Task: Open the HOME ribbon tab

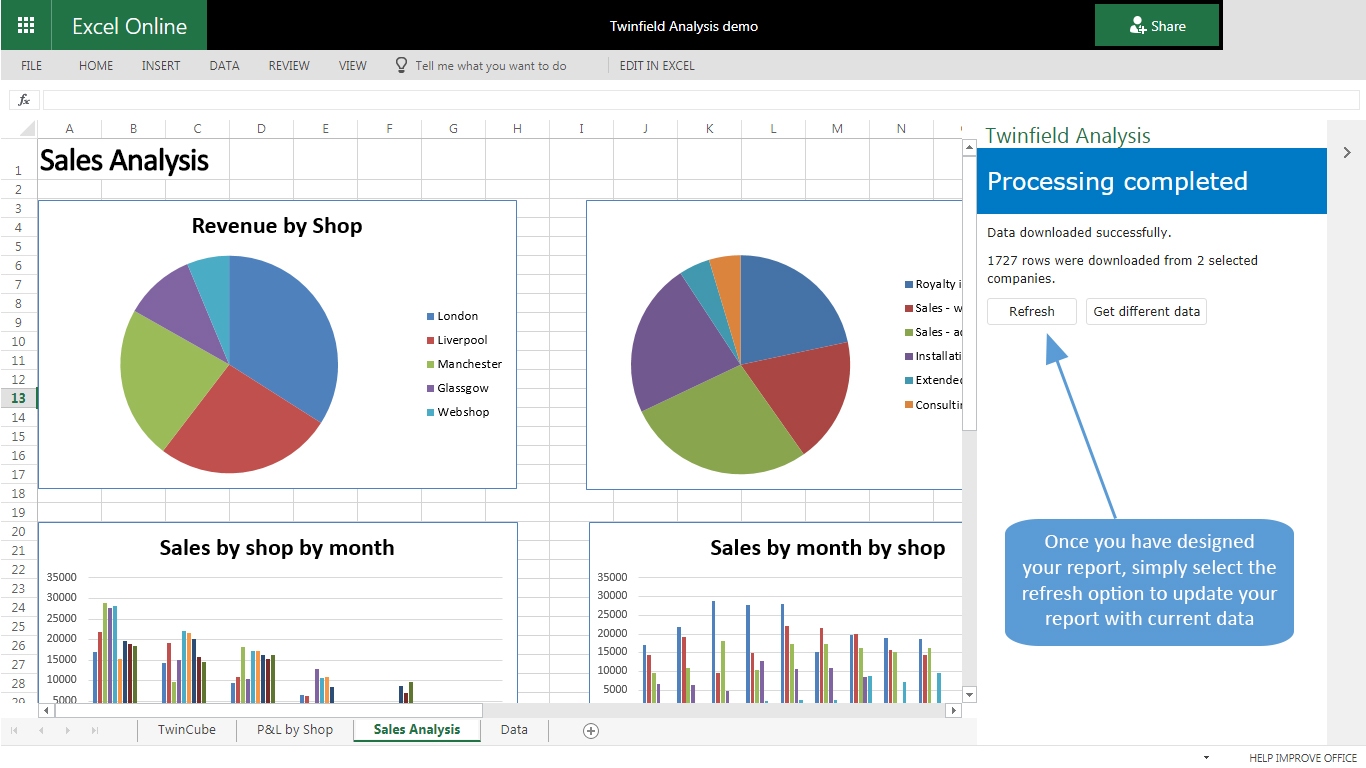Action: 96,66
